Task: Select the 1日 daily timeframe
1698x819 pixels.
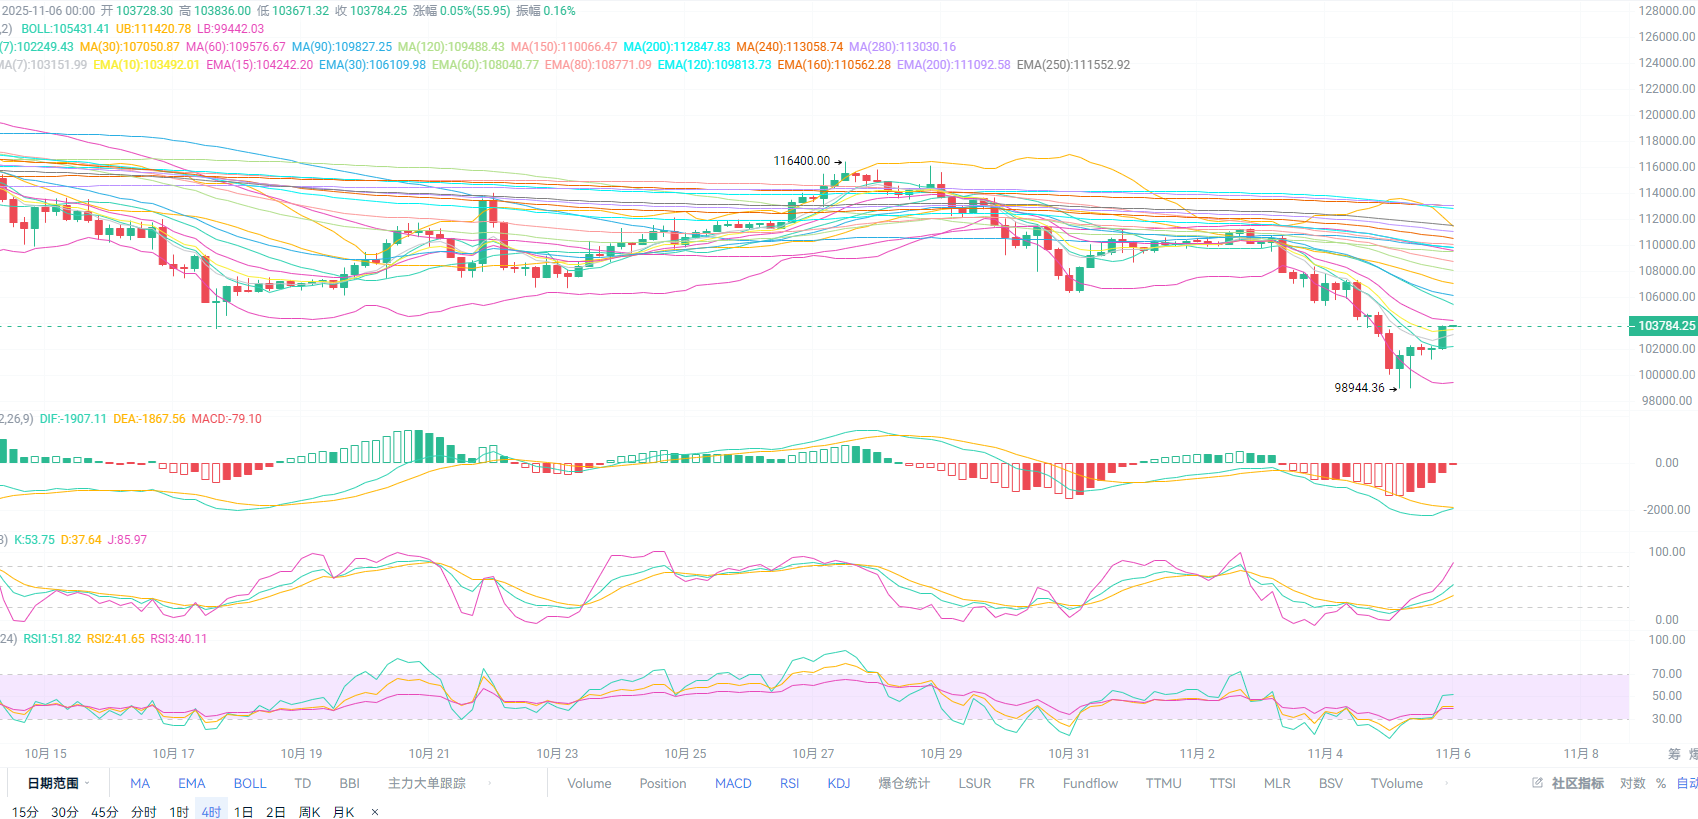Action: [x=243, y=812]
